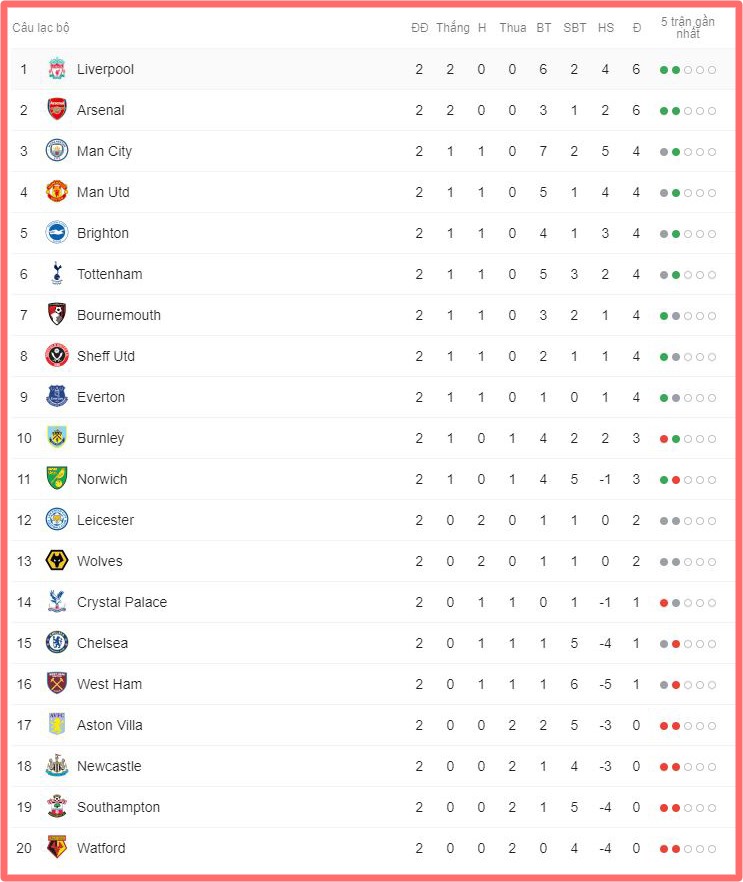
Task: Click the Wolves club crest
Action: [57, 561]
